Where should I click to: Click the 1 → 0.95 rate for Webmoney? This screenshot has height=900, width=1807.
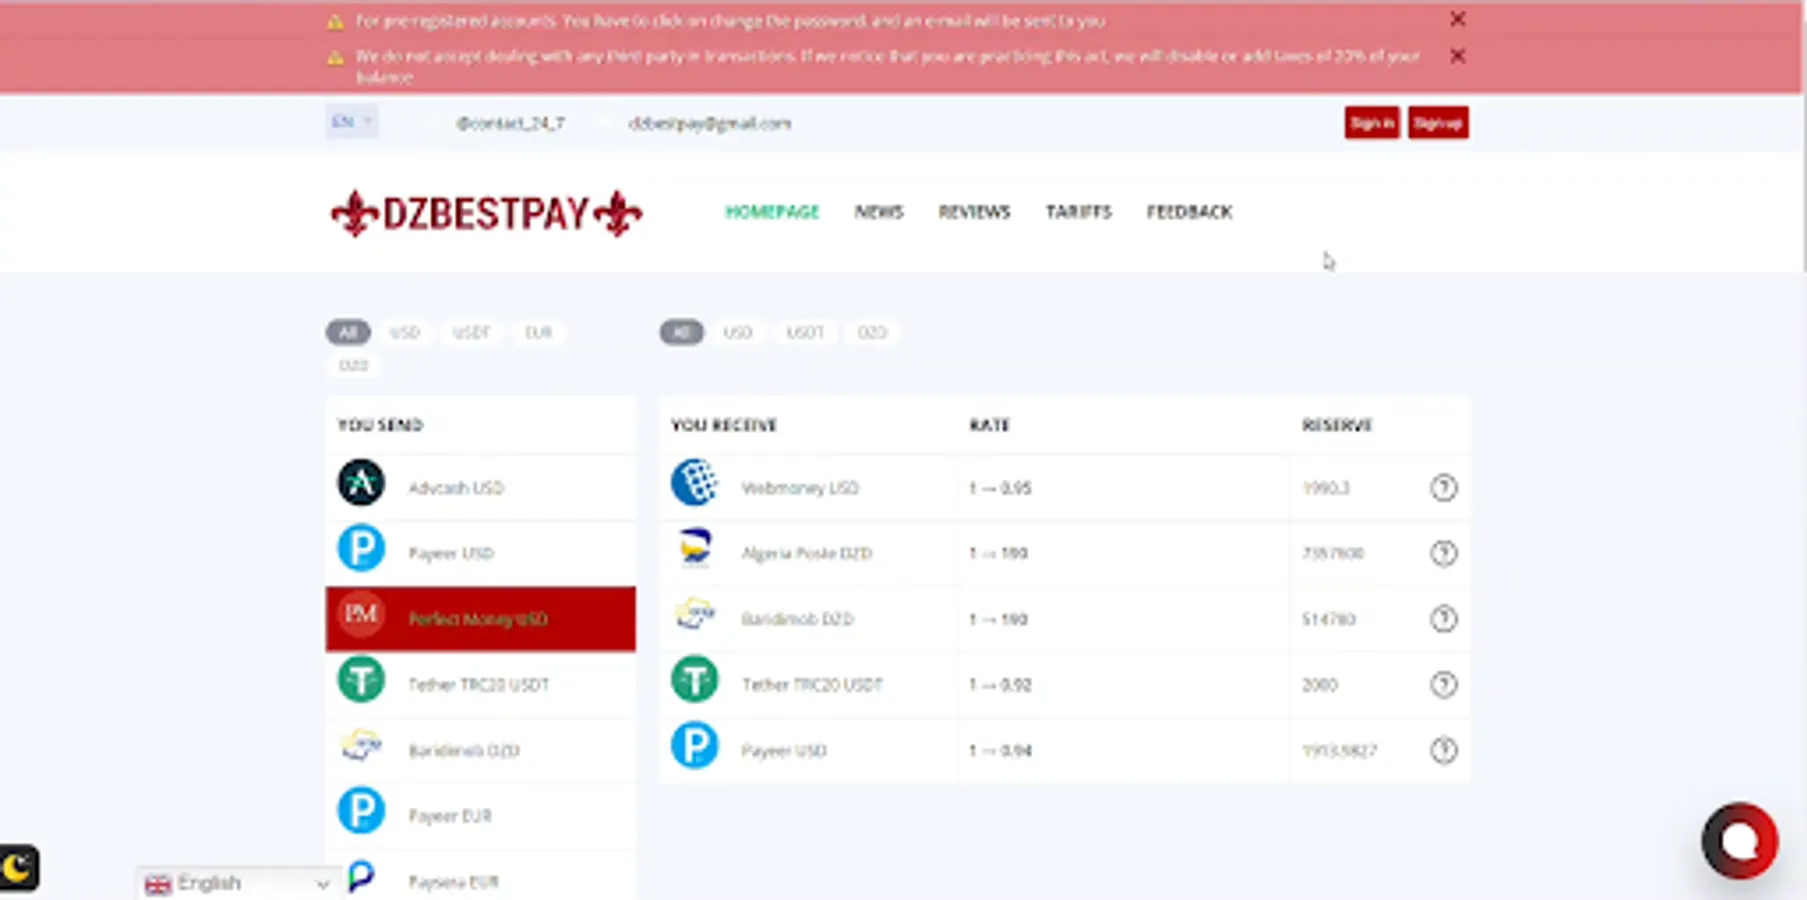1000,488
